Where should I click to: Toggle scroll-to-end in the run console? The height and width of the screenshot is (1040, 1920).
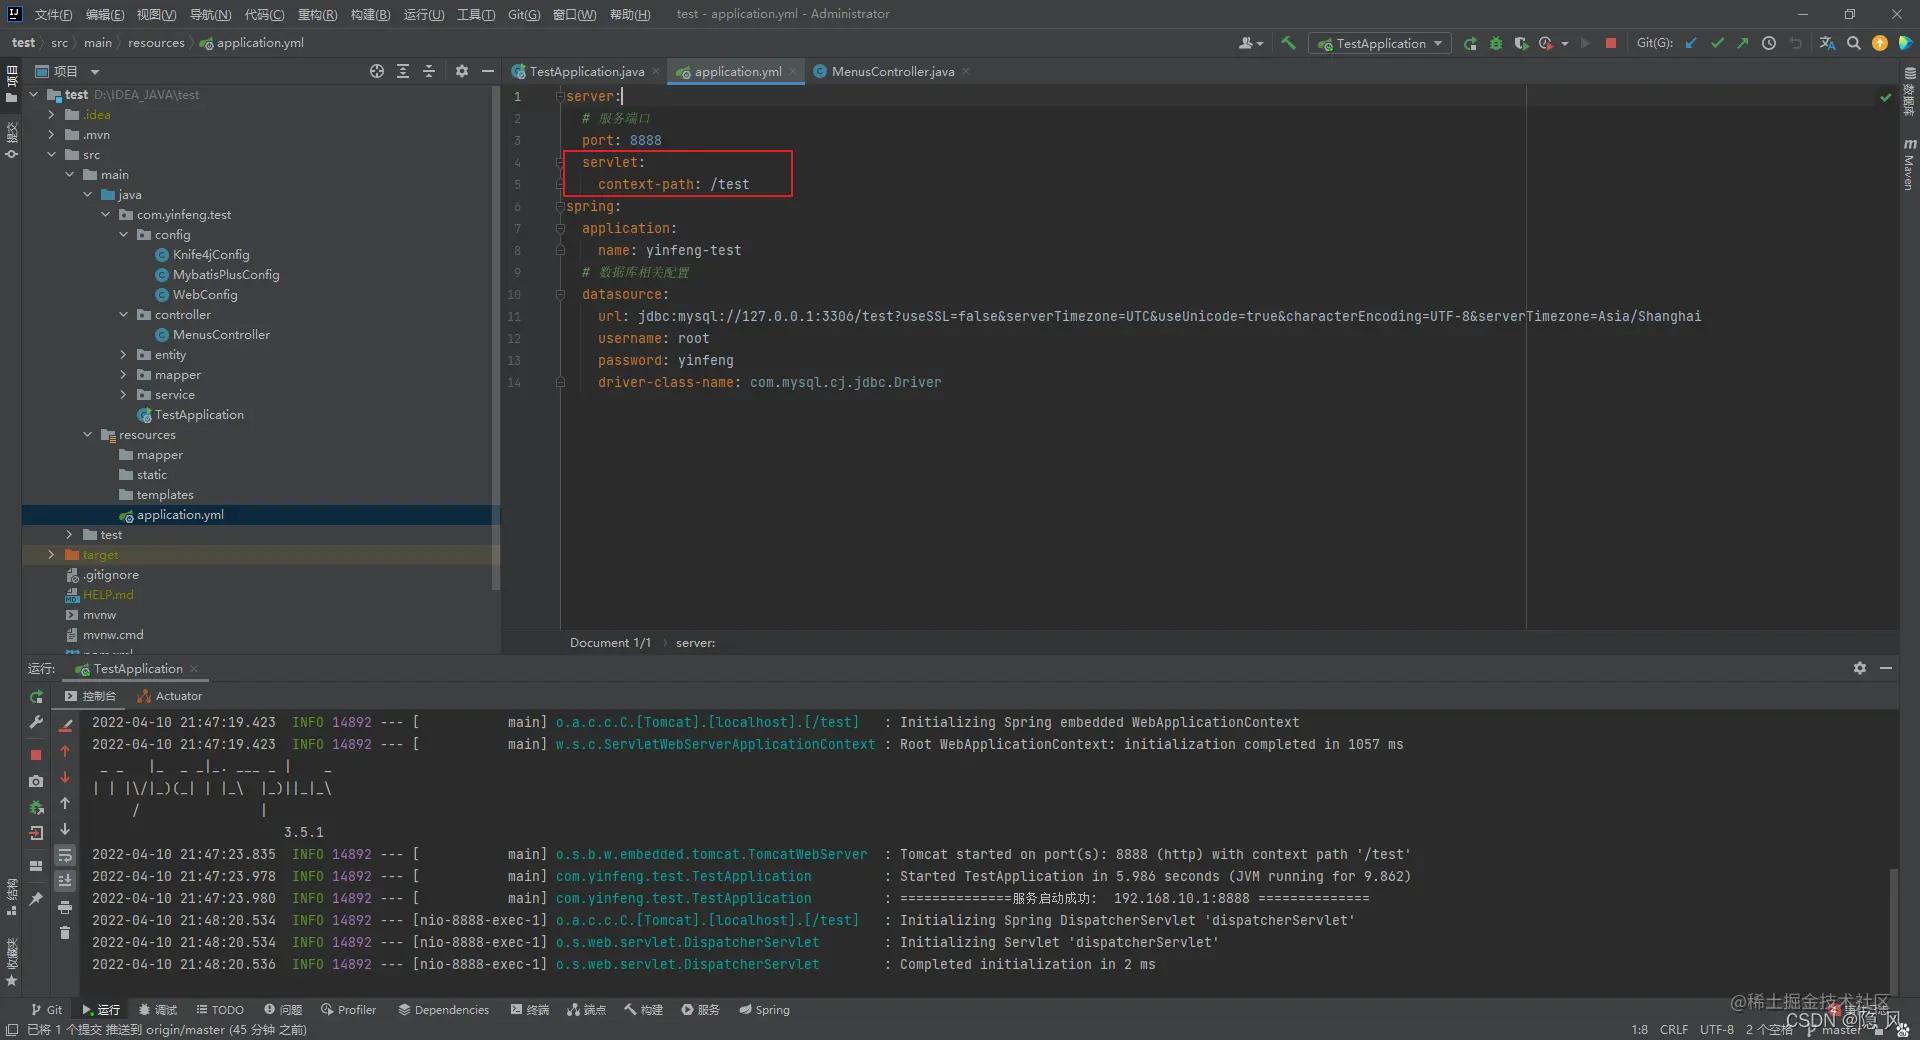tap(65, 881)
